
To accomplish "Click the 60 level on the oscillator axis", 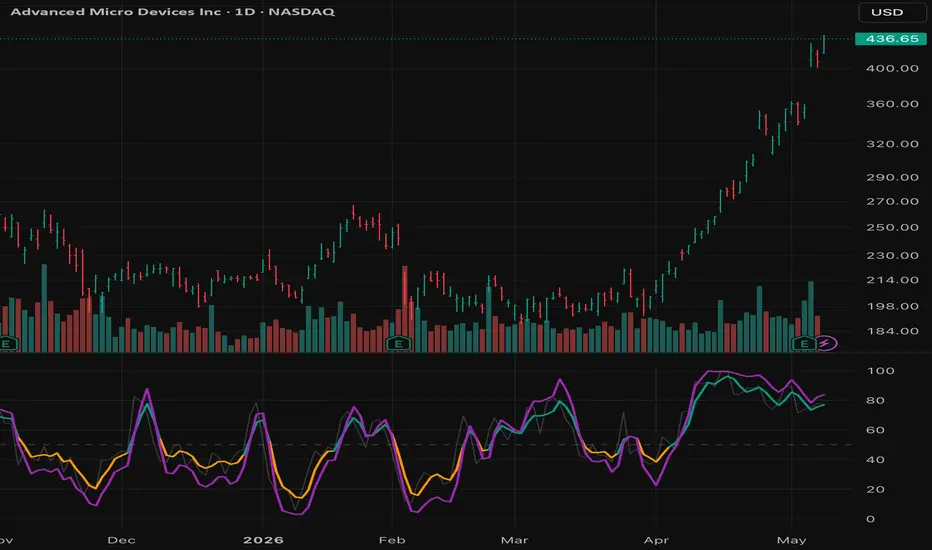I will click(x=876, y=430).
